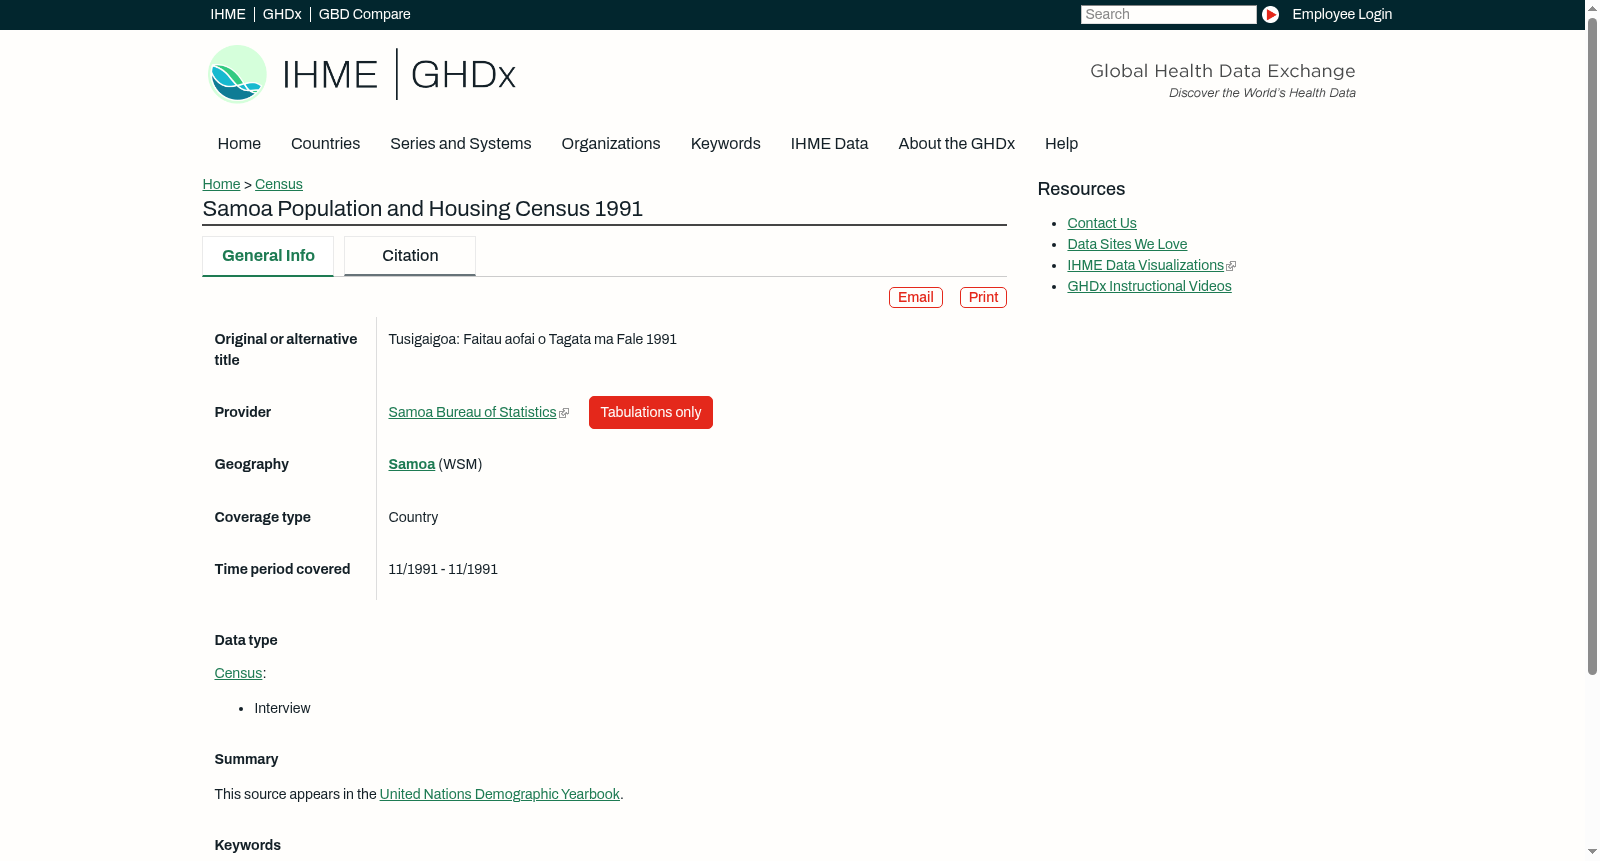Open About the GHDx menu

point(957,144)
